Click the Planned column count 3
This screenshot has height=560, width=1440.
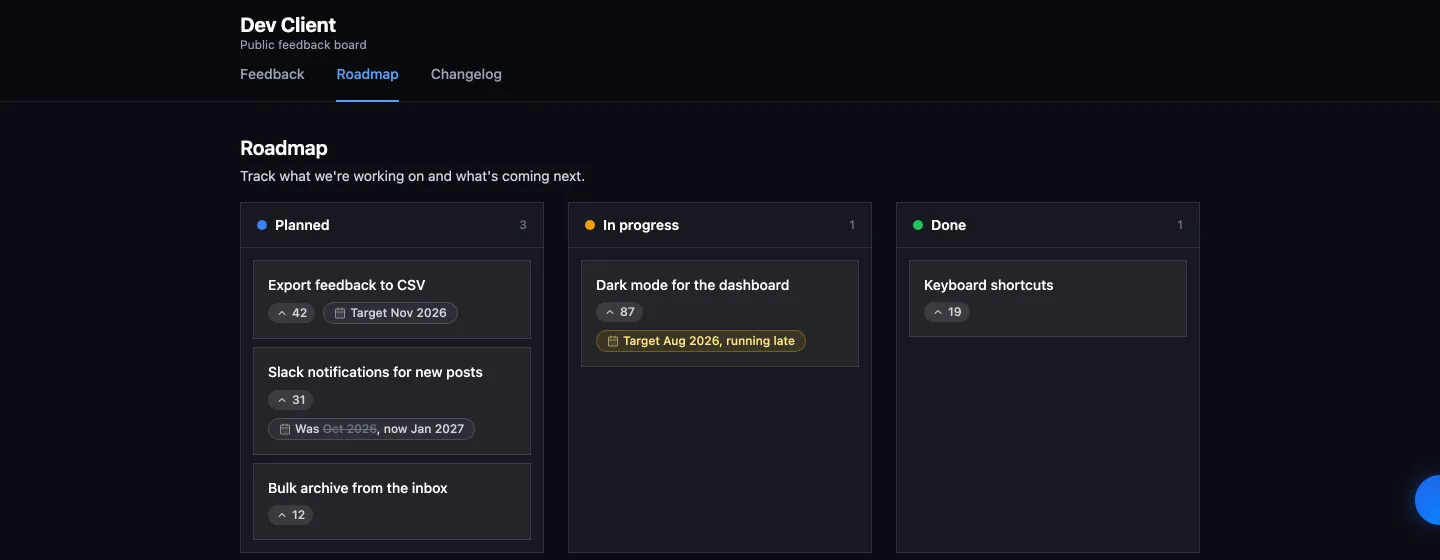click(x=523, y=225)
